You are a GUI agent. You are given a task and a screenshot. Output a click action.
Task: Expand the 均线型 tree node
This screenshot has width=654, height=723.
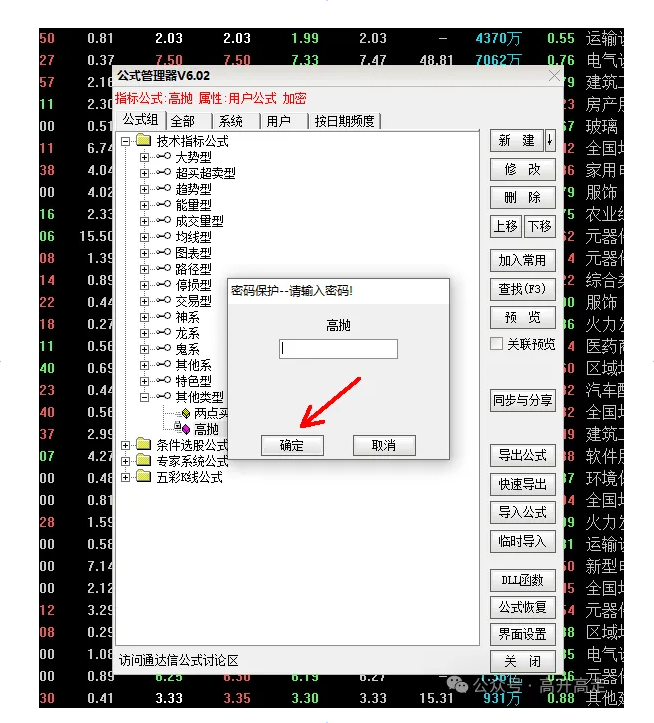coord(144,237)
